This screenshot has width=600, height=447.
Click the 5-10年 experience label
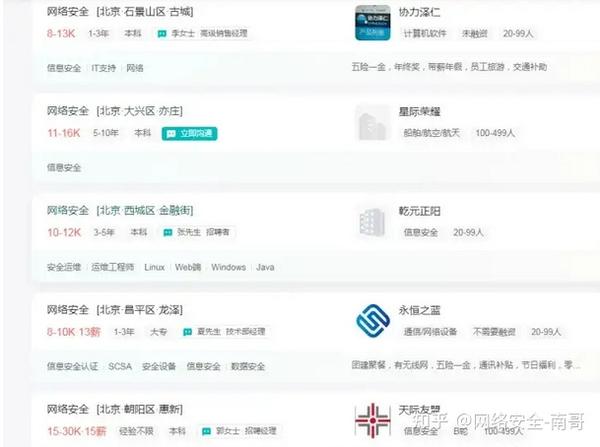tap(106, 133)
